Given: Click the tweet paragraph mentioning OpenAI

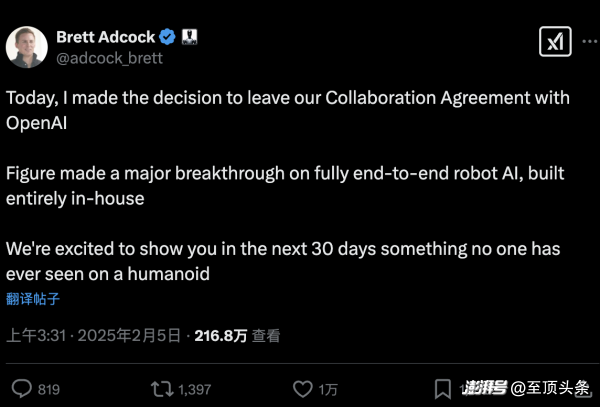Looking at the screenshot, I should [287, 110].
